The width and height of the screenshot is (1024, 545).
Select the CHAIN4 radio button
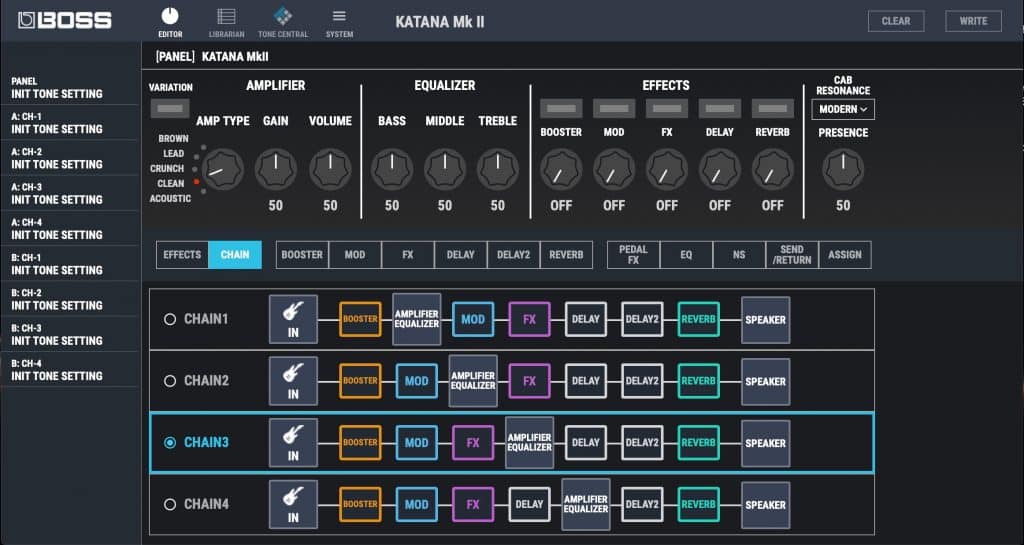pos(170,505)
